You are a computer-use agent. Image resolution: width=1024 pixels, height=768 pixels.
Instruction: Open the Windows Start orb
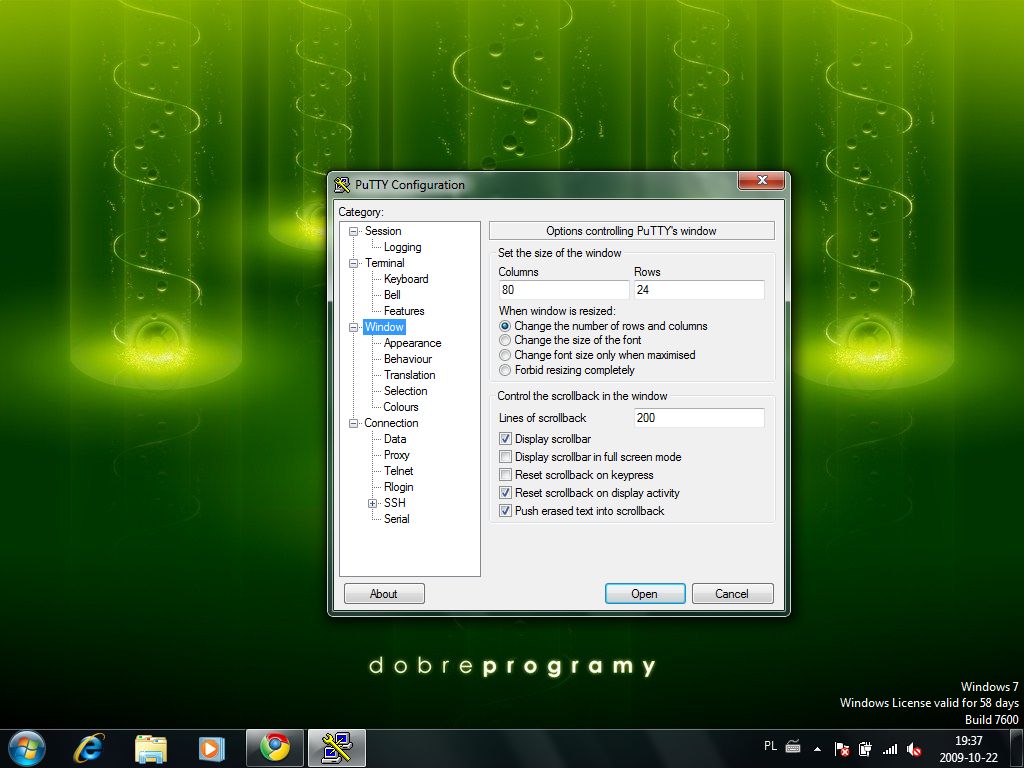click(27, 748)
